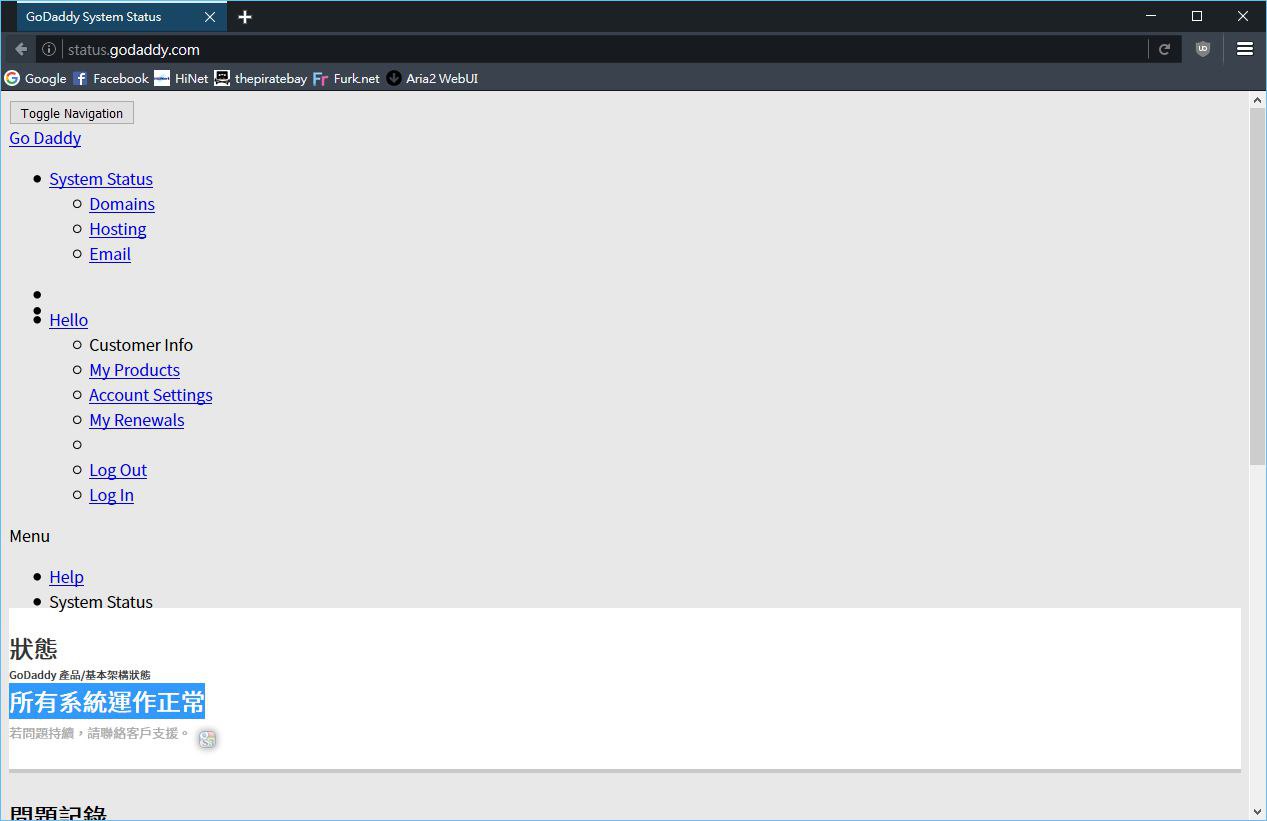Open the My Renewals link

(137, 420)
